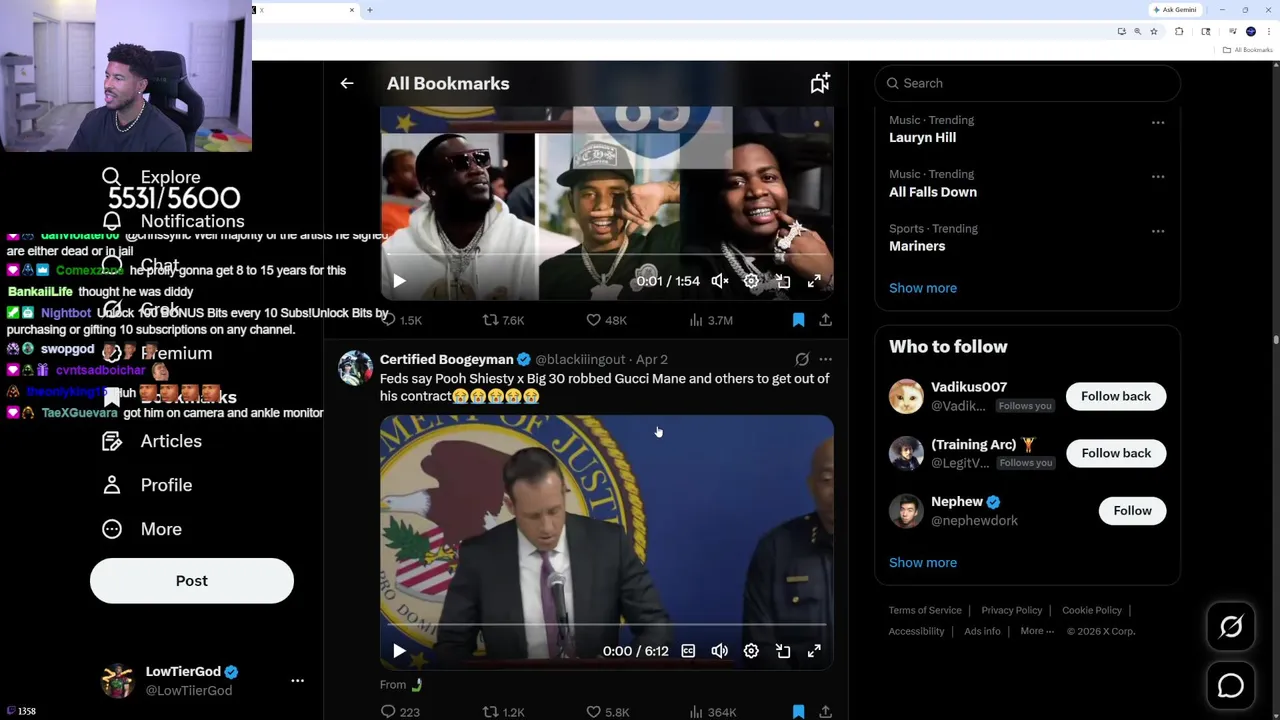
Task: Remove the bookmark on the 5.8K-likes post
Action: 798,712
